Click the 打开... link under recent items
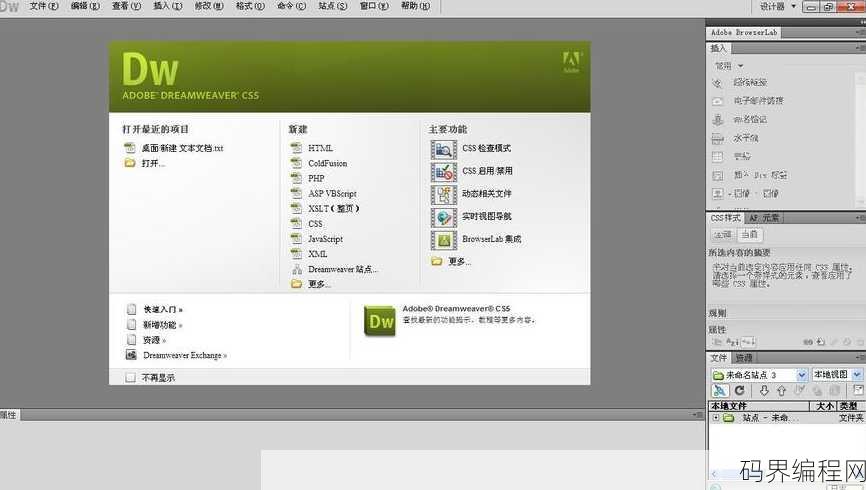866x490 pixels. [153, 164]
